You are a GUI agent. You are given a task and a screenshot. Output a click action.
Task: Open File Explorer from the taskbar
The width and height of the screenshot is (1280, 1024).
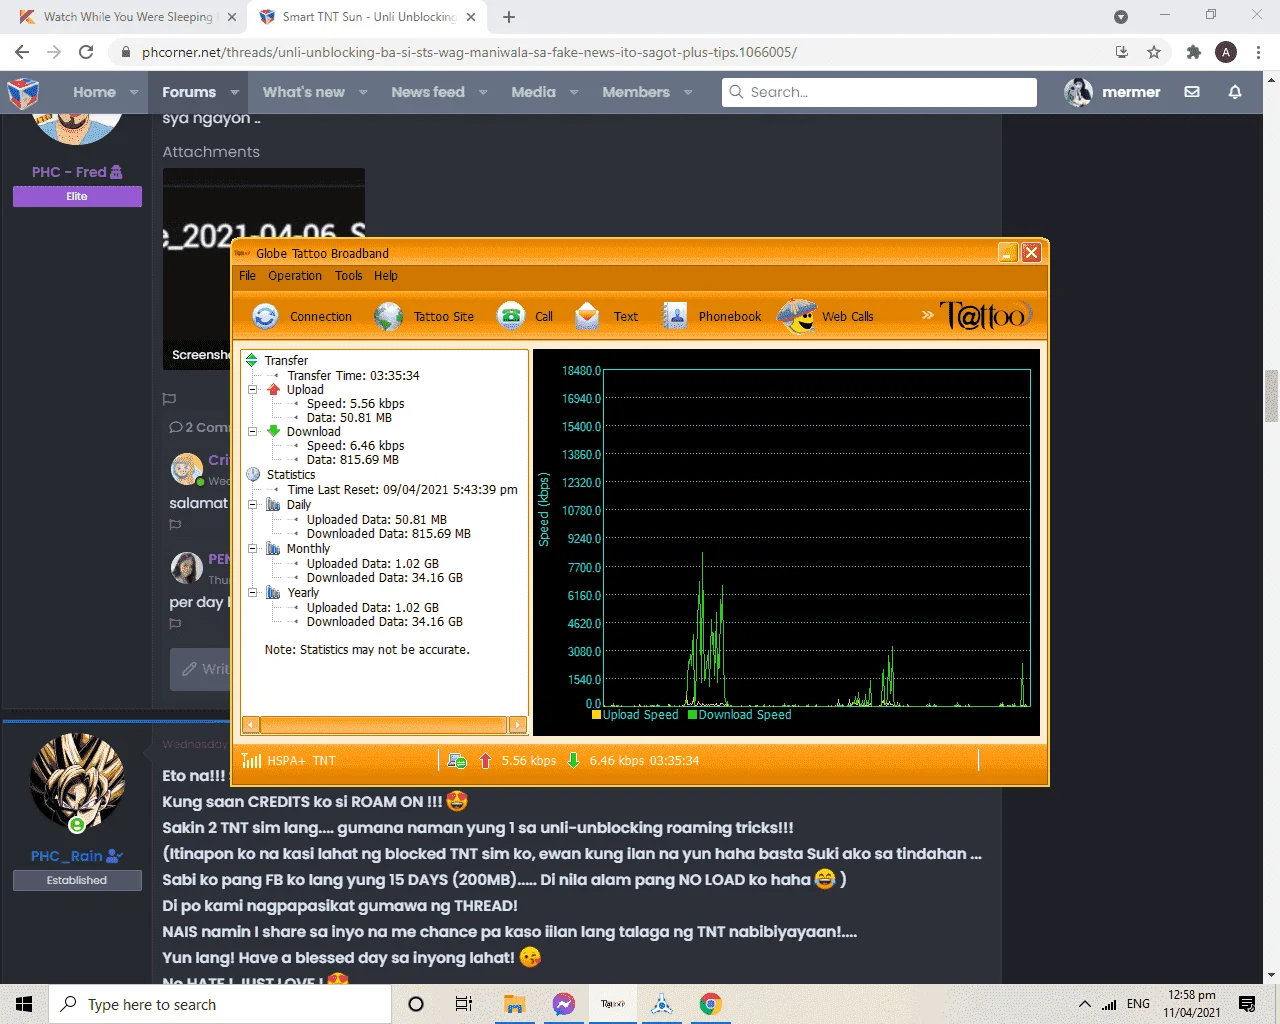[x=515, y=1004]
